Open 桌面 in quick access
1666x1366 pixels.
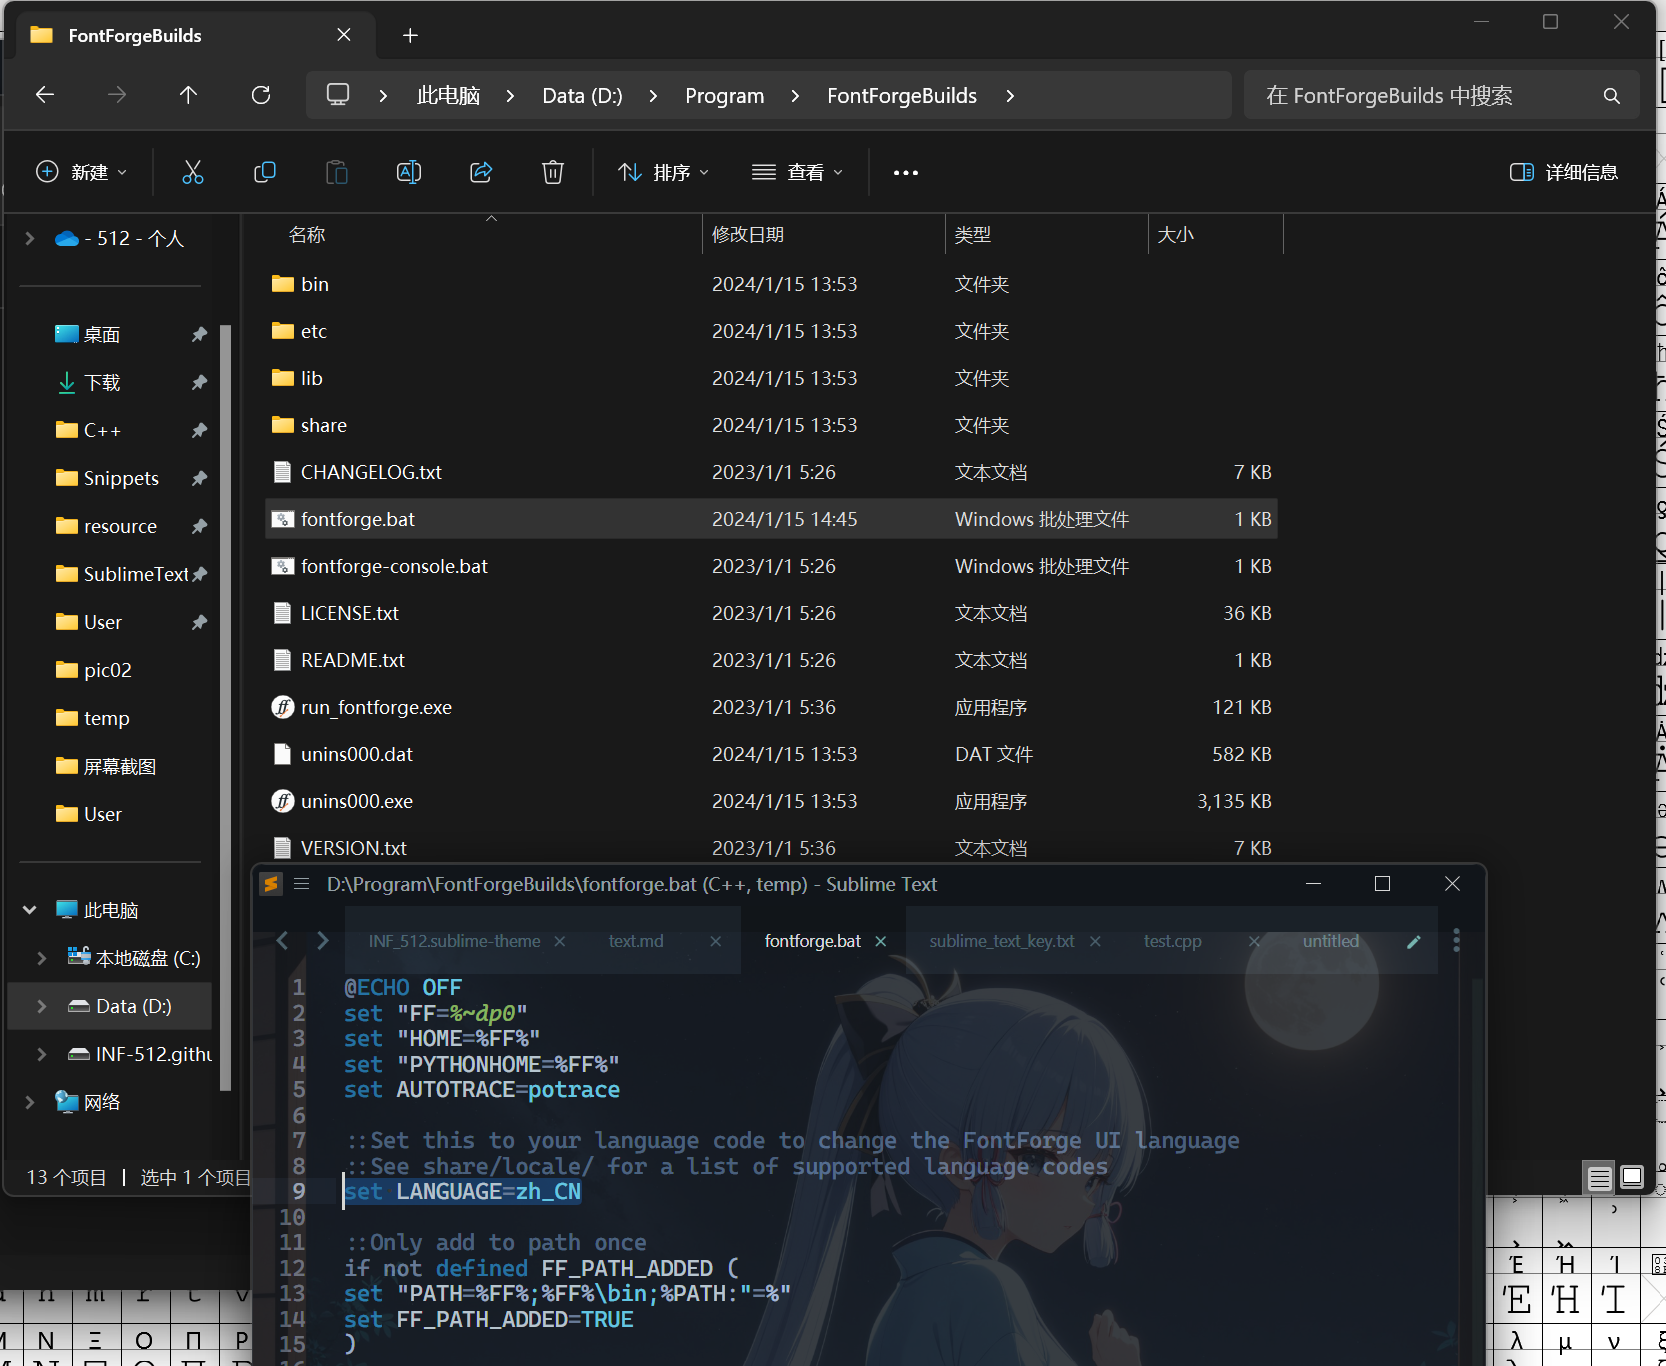pos(102,334)
